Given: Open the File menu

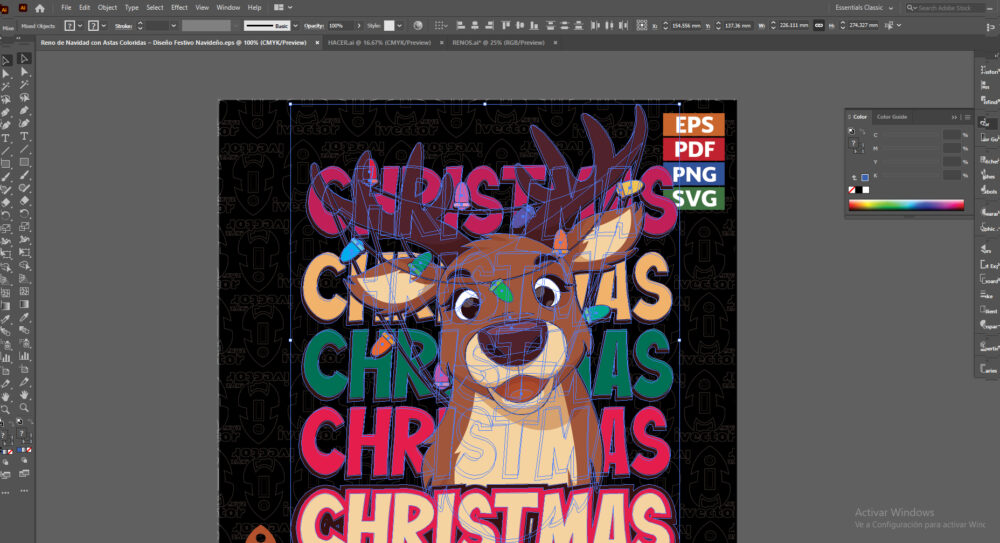Looking at the screenshot, I should [x=66, y=8].
